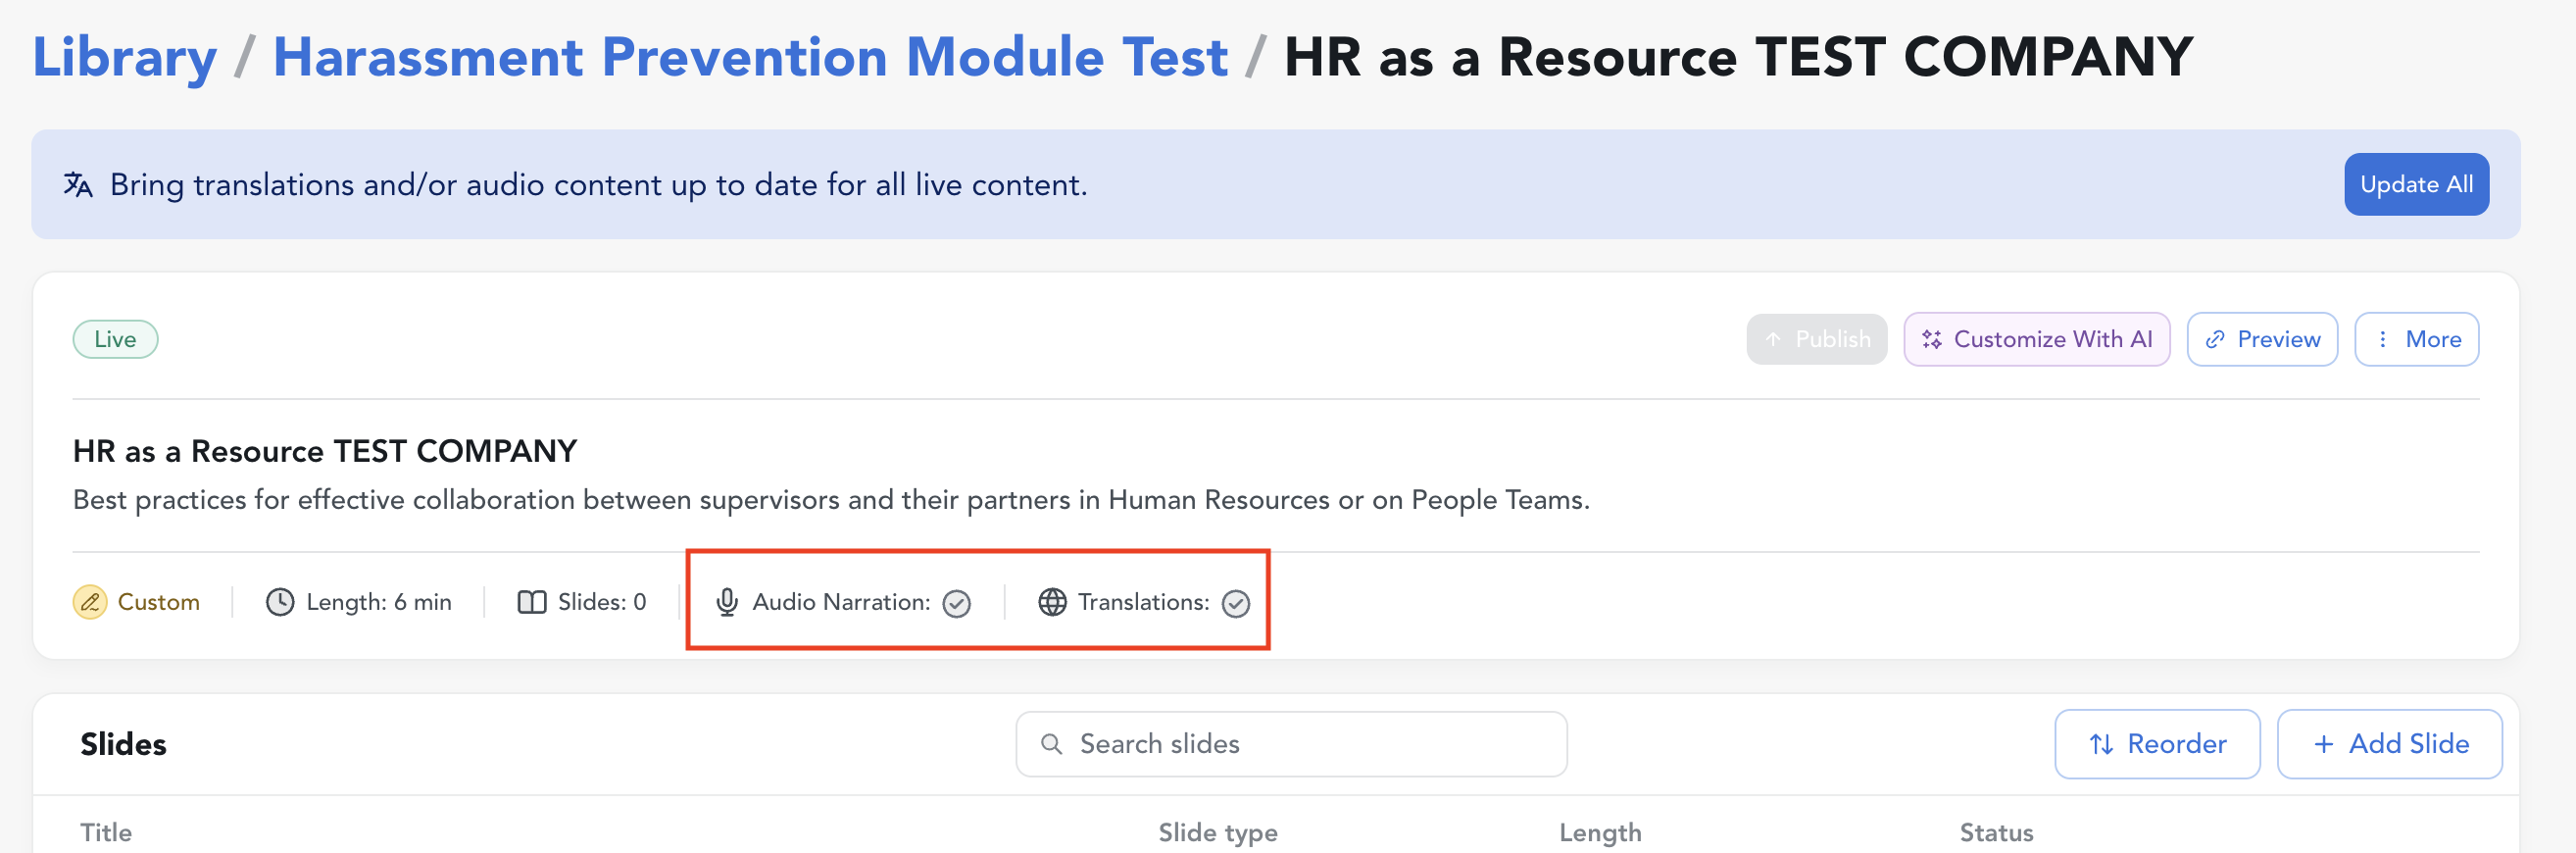Click the Audio Narration checkmark status
This screenshot has height=853, width=2576.
click(957, 603)
